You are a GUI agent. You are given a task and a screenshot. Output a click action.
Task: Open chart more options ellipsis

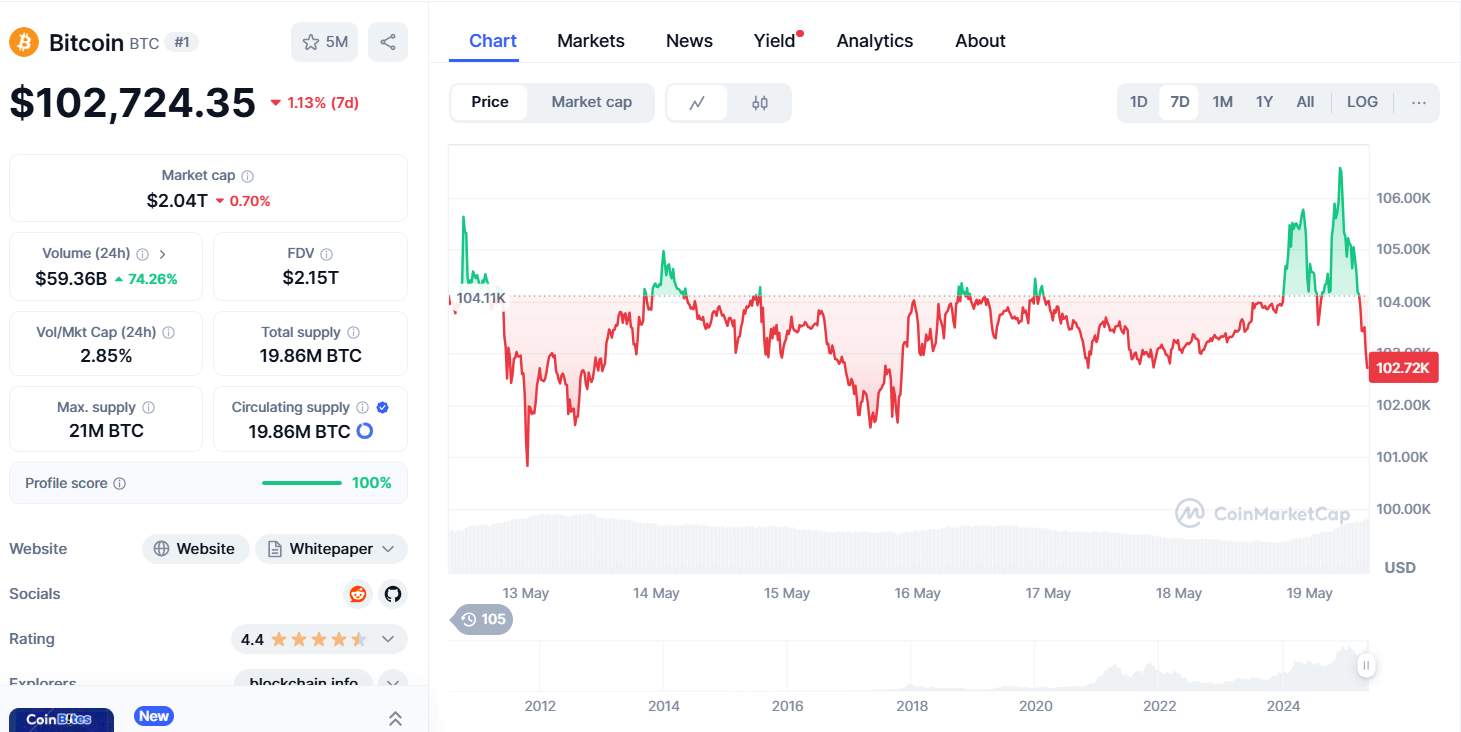(1418, 102)
